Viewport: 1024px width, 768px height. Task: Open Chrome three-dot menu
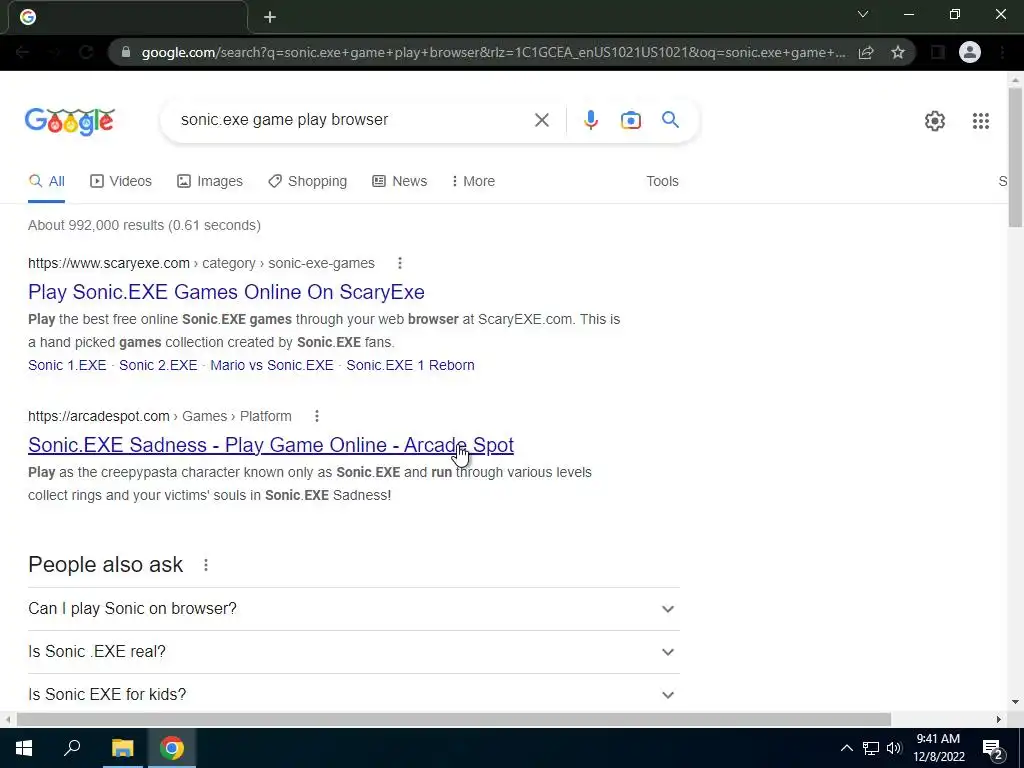click(x=1002, y=52)
